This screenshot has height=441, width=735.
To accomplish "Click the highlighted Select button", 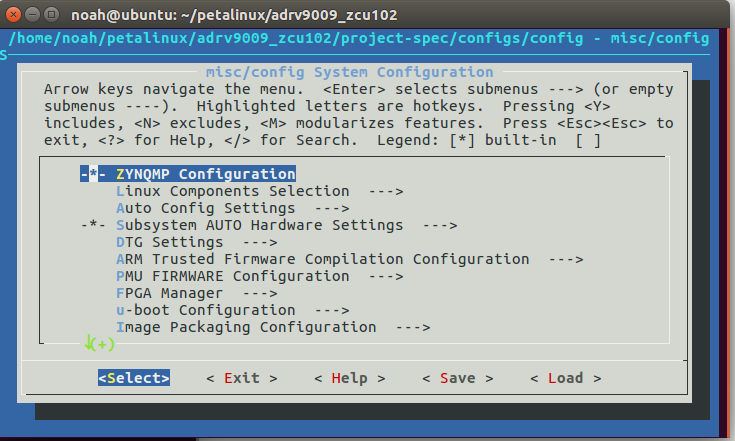I will click(134, 378).
